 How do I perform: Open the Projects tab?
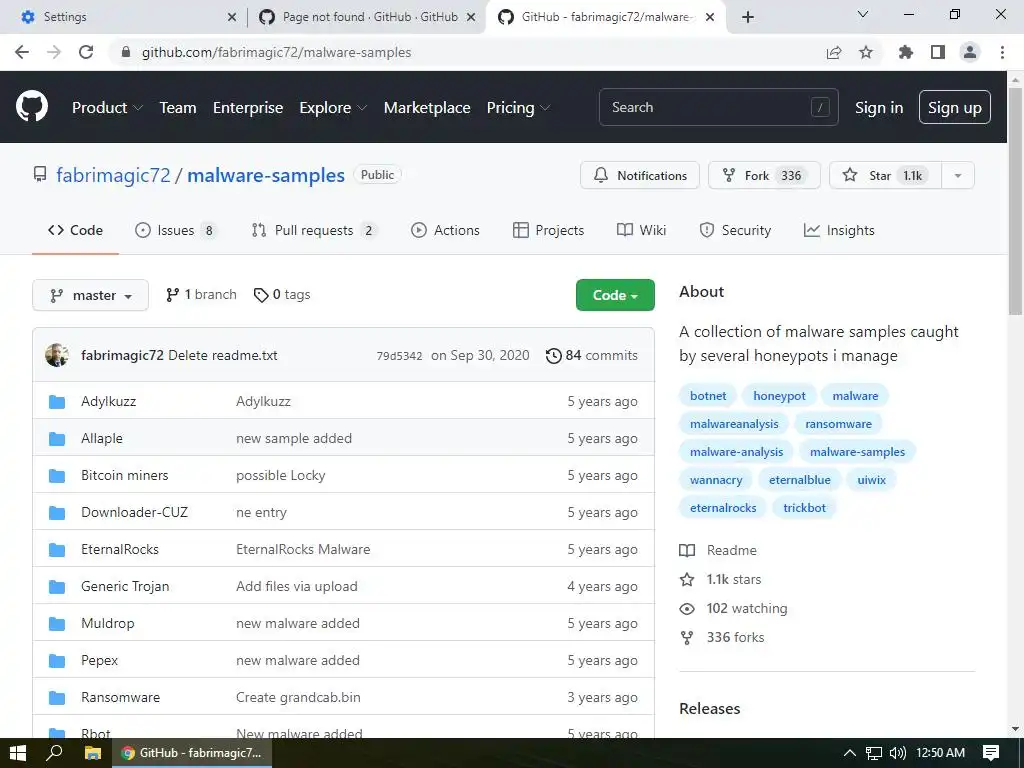tap(549, 230)
